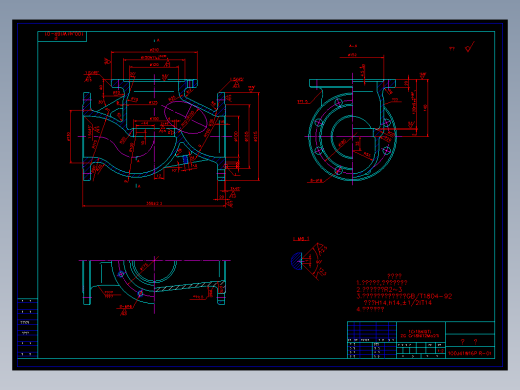
Task: Click the overall length dimension below main view
Action: coord(154,203)
